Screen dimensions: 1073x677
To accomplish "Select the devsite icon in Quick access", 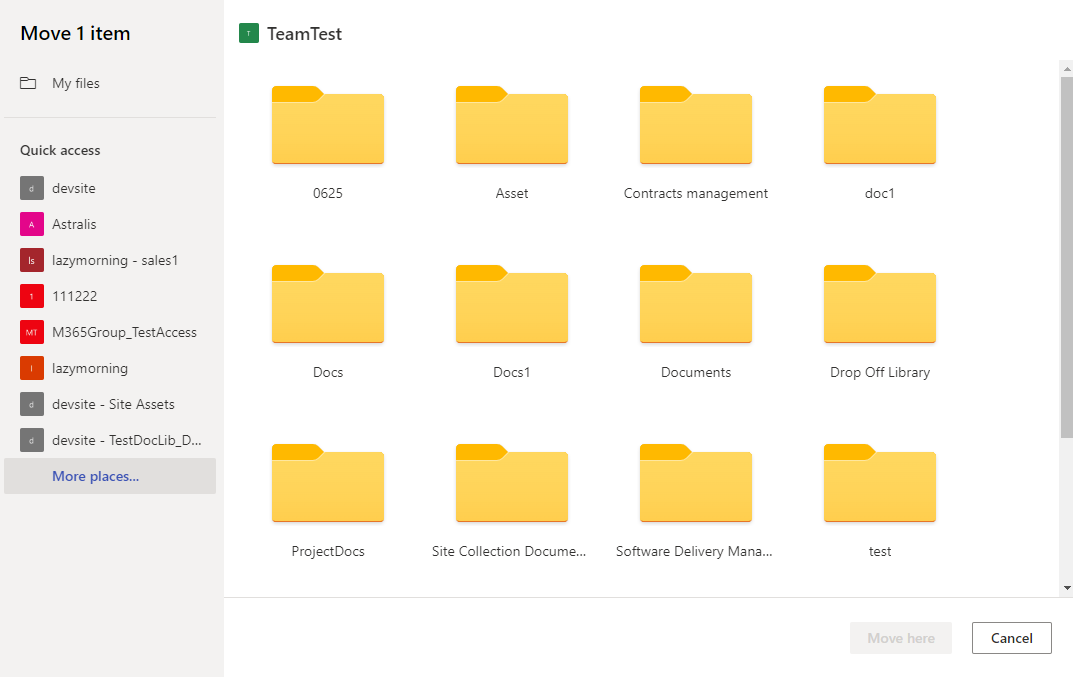I will (29, 188).
